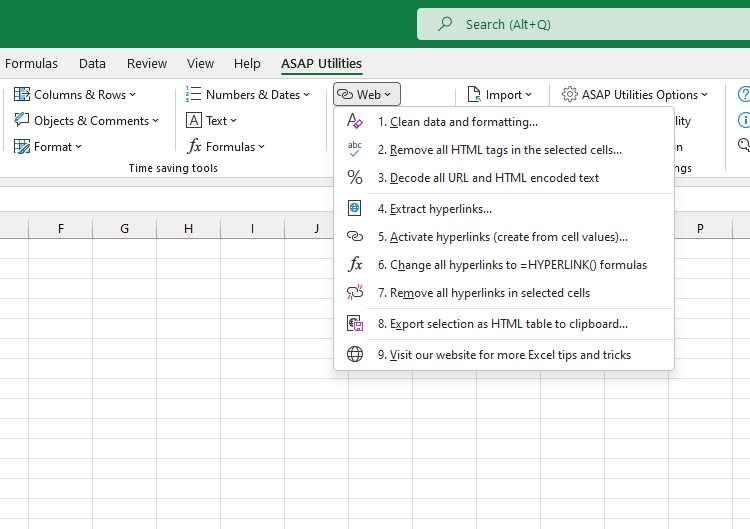This screenshot has height=529, width=750.
Task: Click the info circle icon
Action: [744, 120]
